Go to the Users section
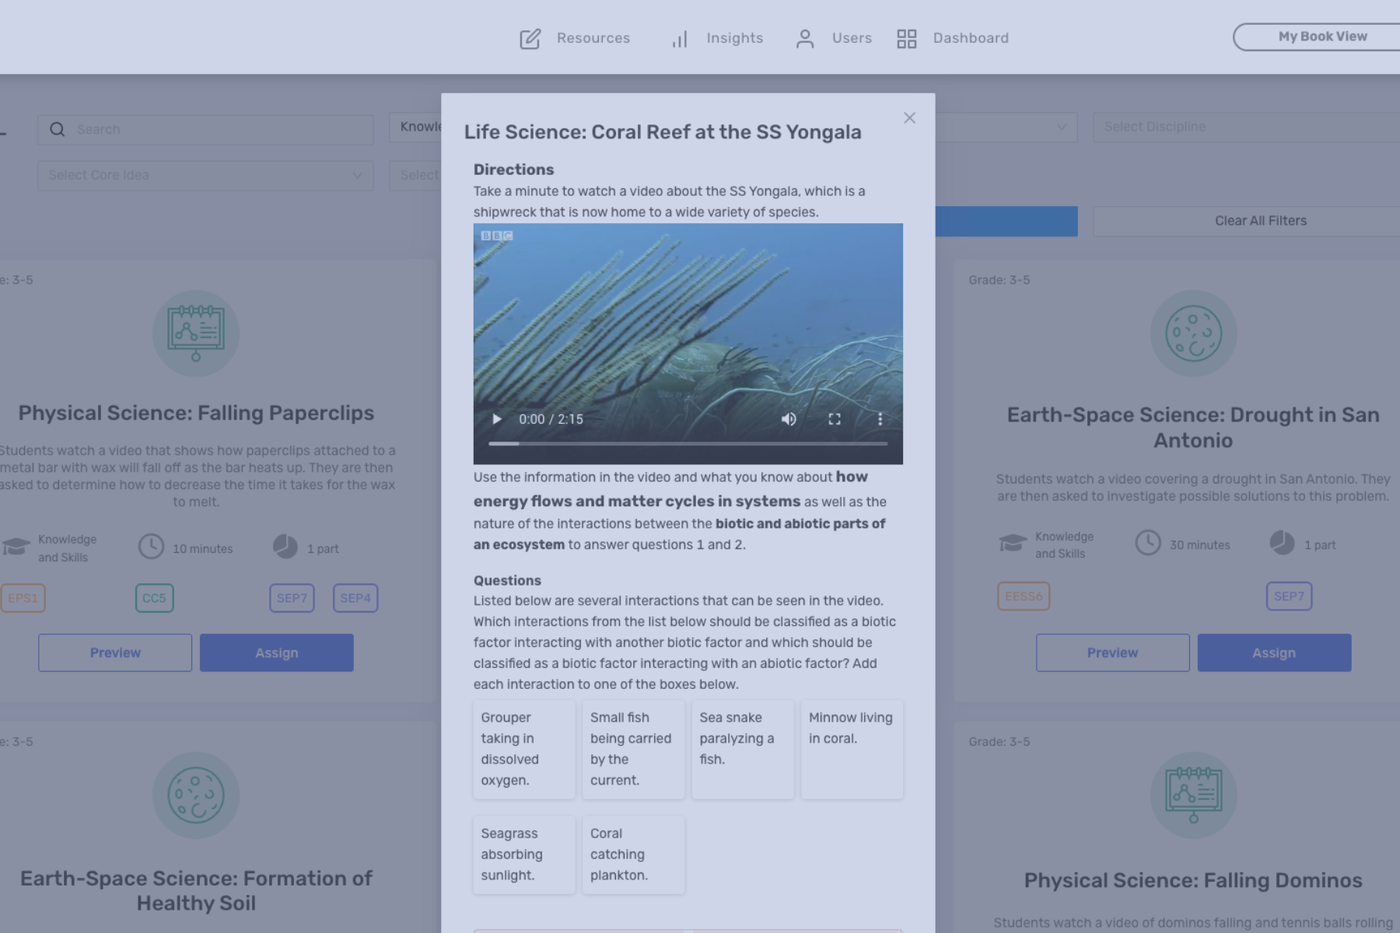Image resolution: width=1400 pixels, height=933 pixels. coord(833,38)
